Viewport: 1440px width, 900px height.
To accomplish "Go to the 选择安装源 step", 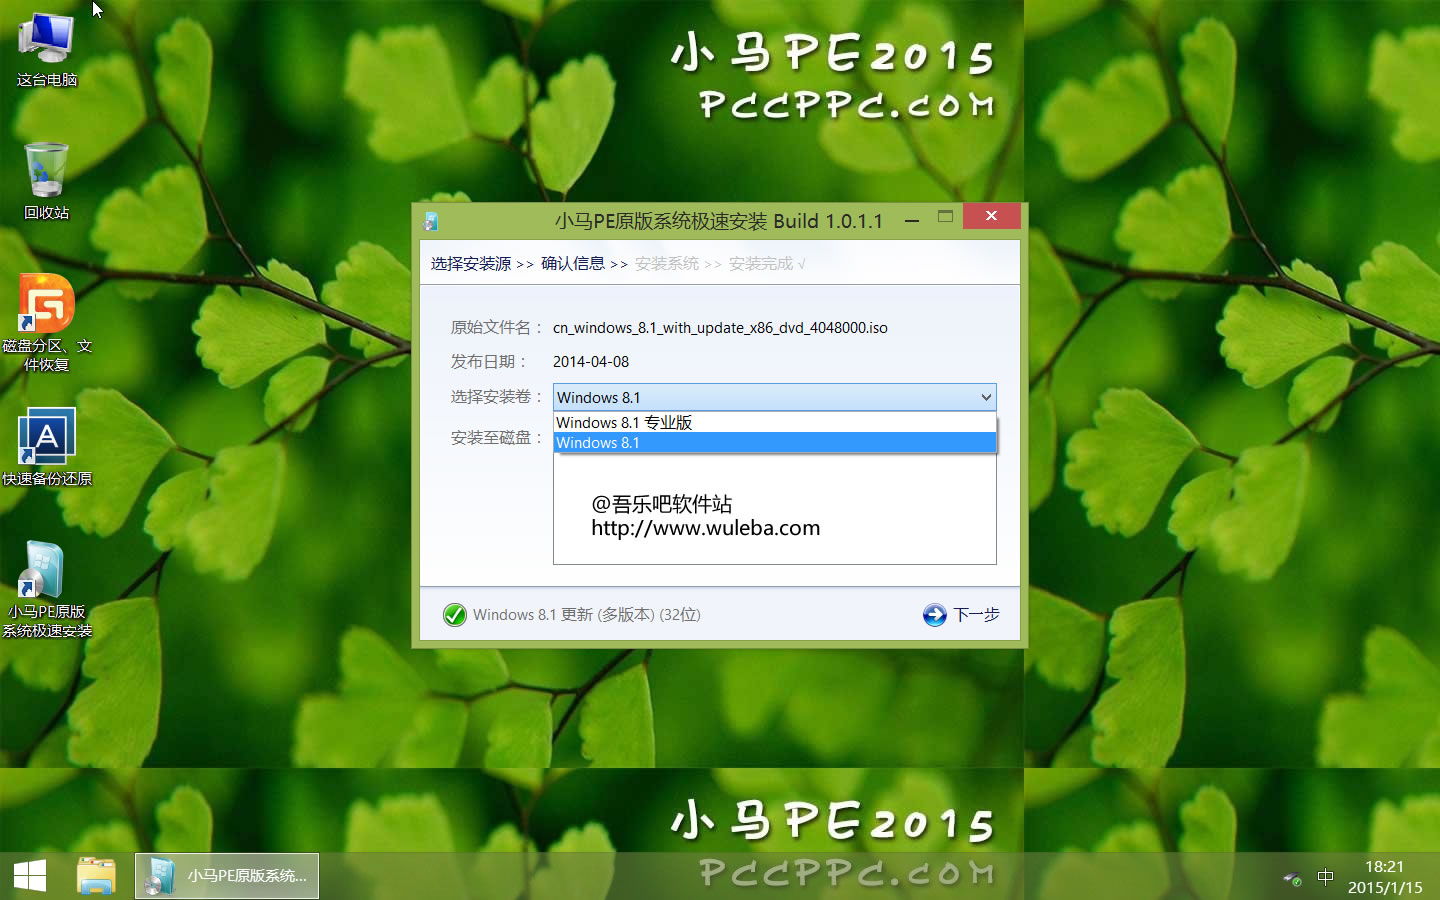I will pyautogui.click(x=471, y=264).
